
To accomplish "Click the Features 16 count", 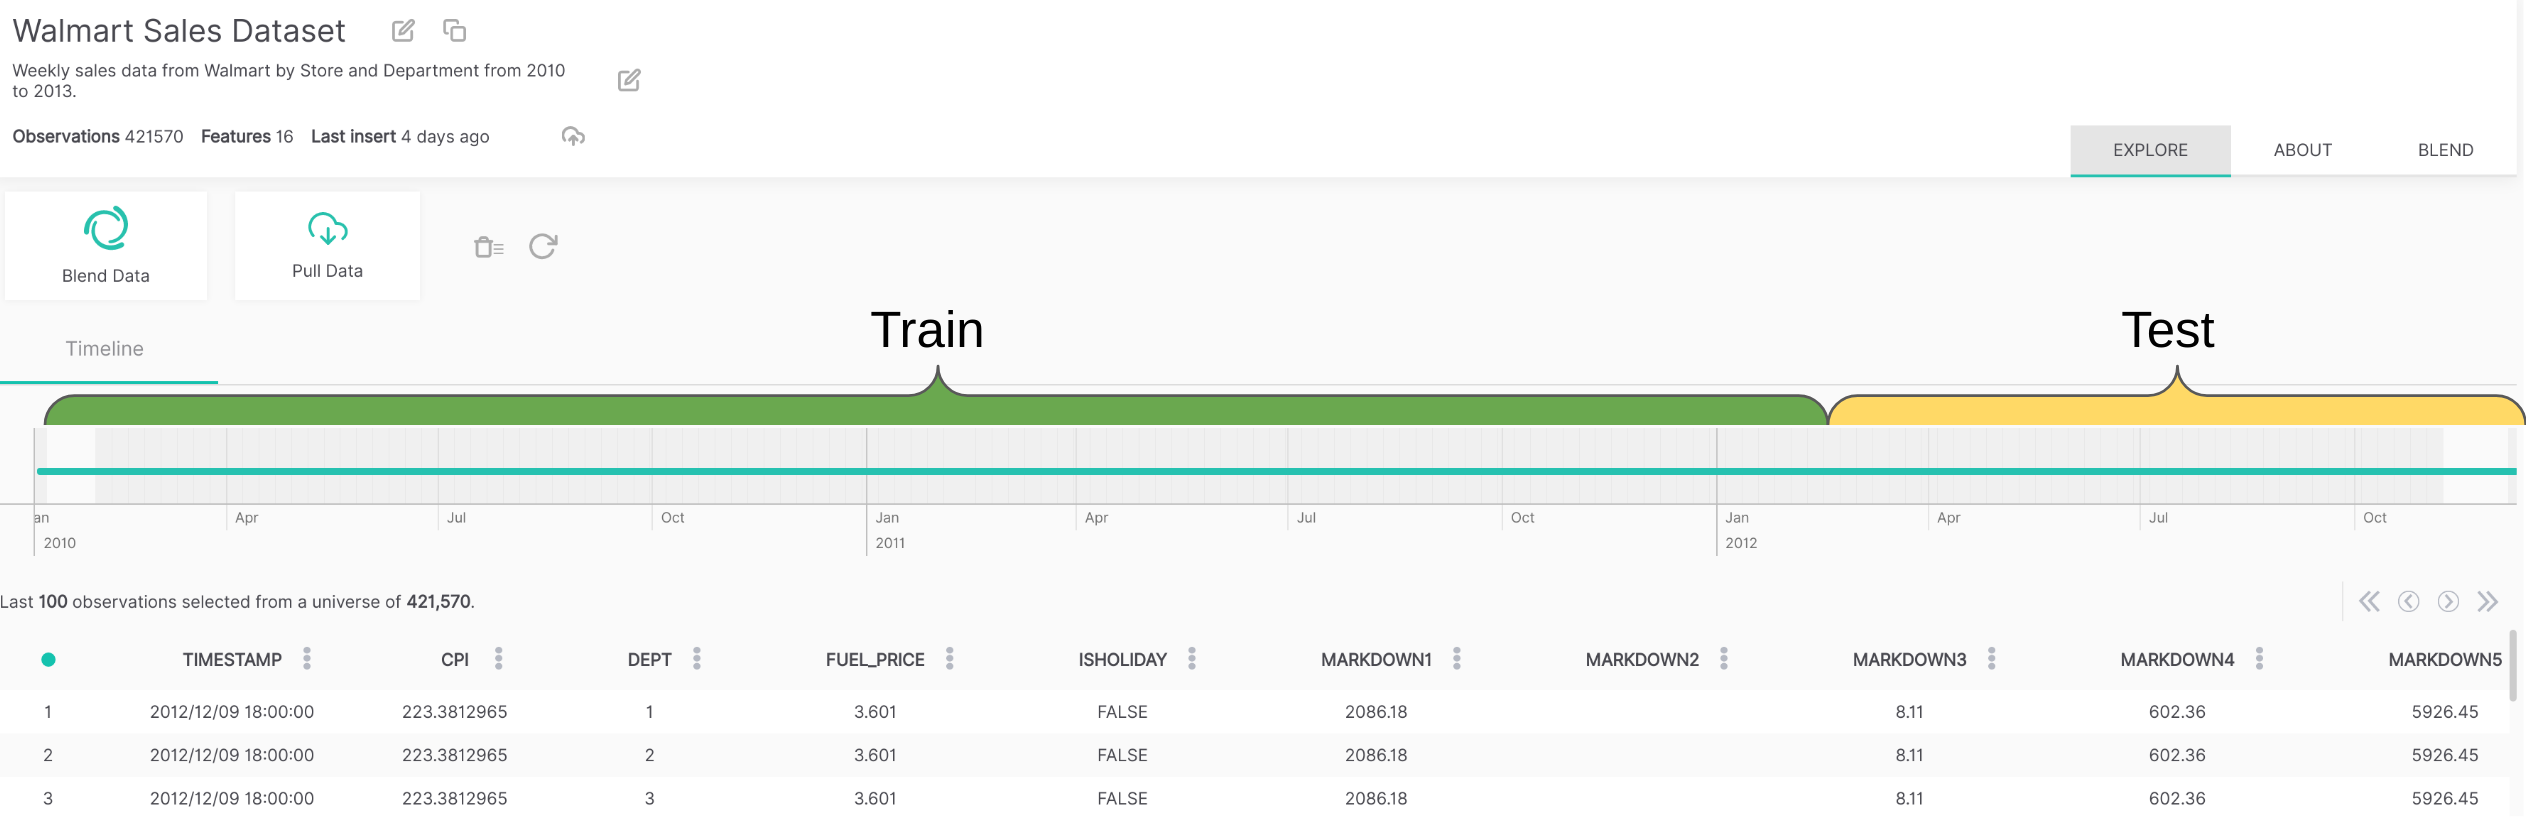I will tap(247, 136).
